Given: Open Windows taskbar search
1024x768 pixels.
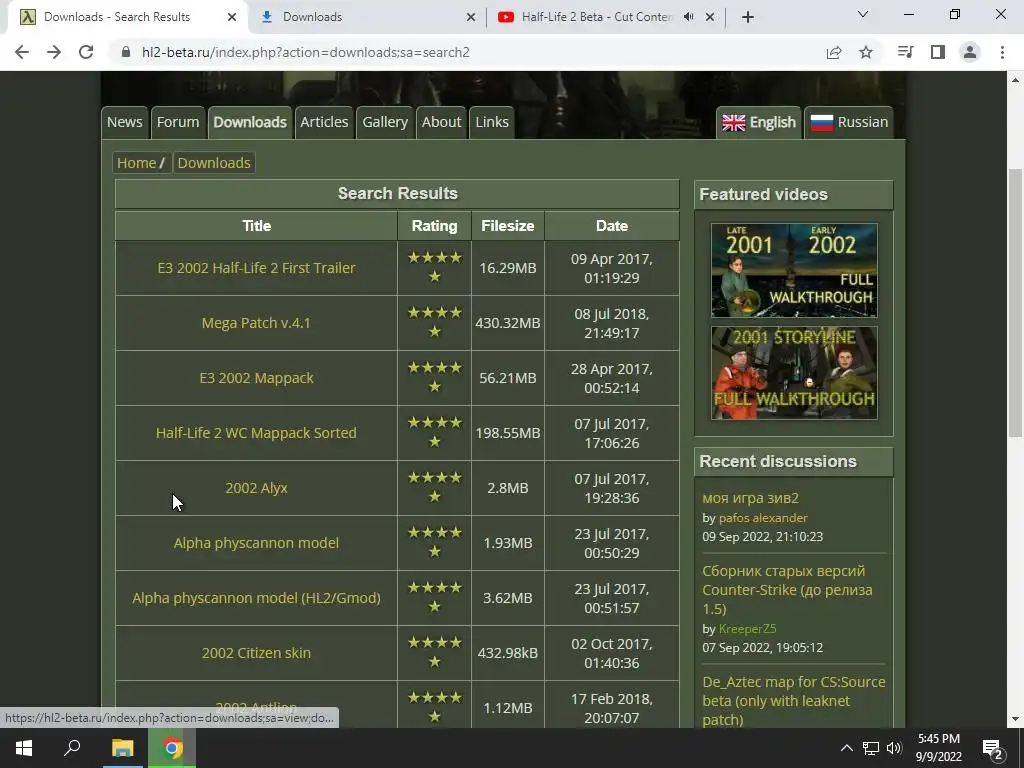Looking at the screenshot, I should pos(72,748).
